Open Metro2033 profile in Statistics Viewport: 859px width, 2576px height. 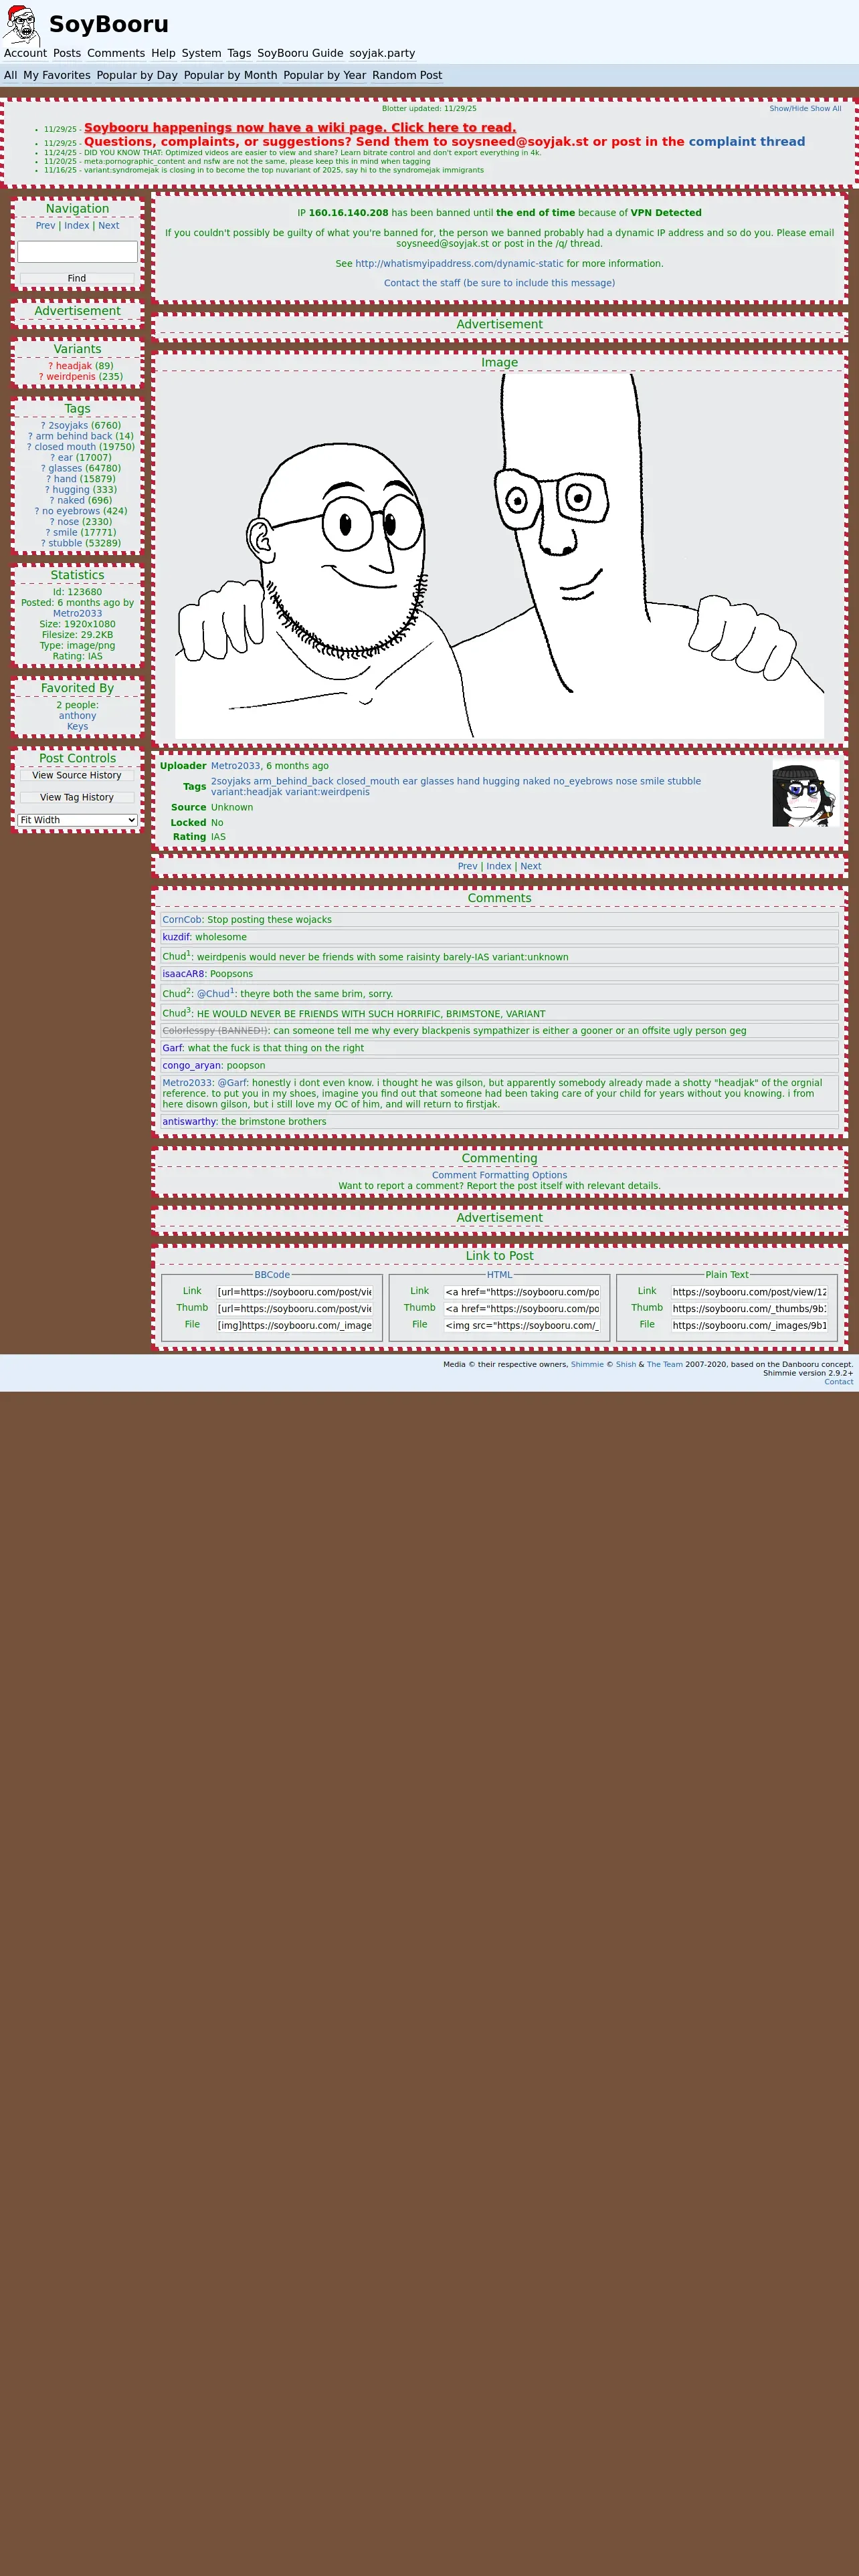(x=77, y=614)
